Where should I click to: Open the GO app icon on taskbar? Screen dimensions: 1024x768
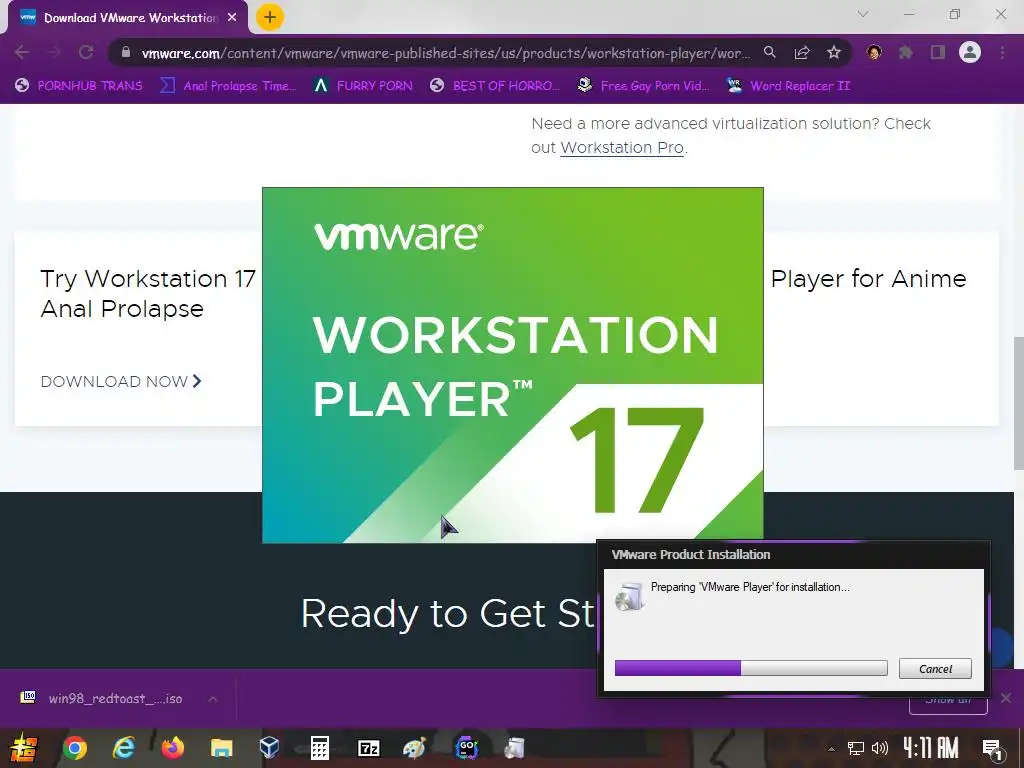466,748
